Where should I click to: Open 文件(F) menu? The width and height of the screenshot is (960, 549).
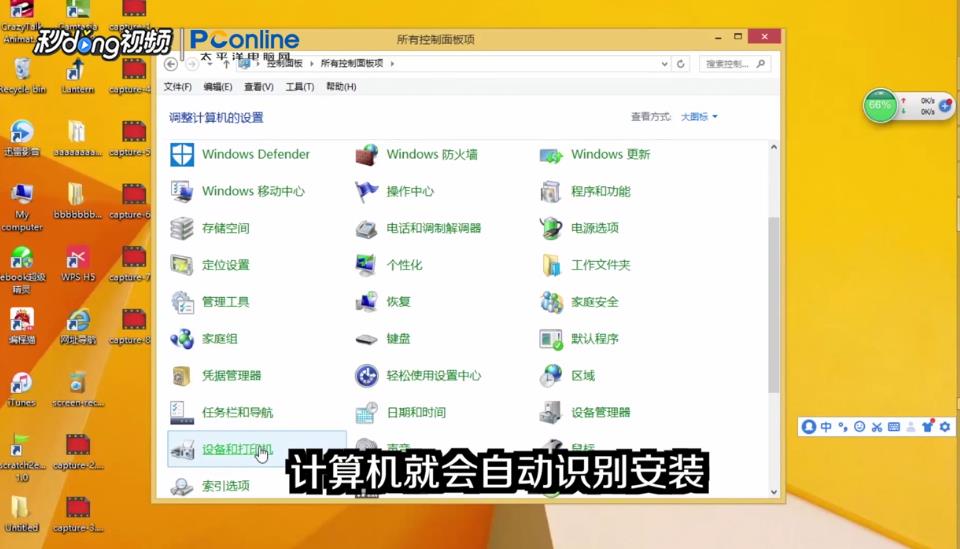pos(178,87)
